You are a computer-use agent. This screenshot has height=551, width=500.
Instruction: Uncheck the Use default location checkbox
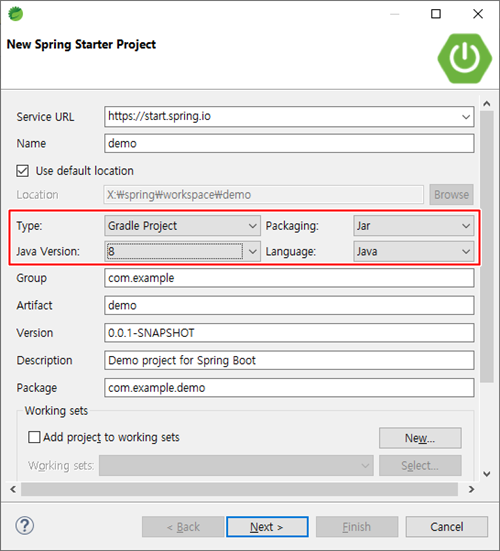22,171
